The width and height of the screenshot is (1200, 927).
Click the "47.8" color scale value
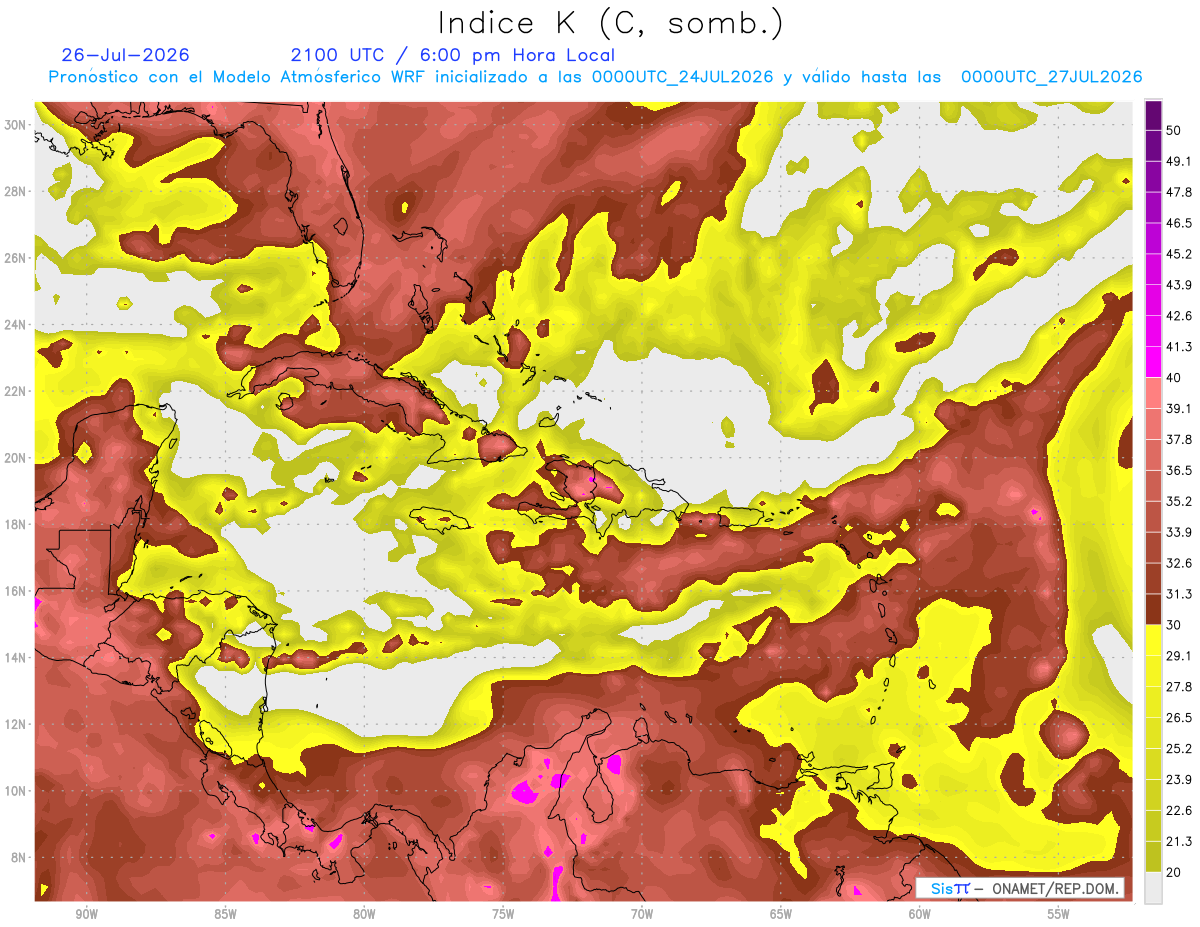1179,193
